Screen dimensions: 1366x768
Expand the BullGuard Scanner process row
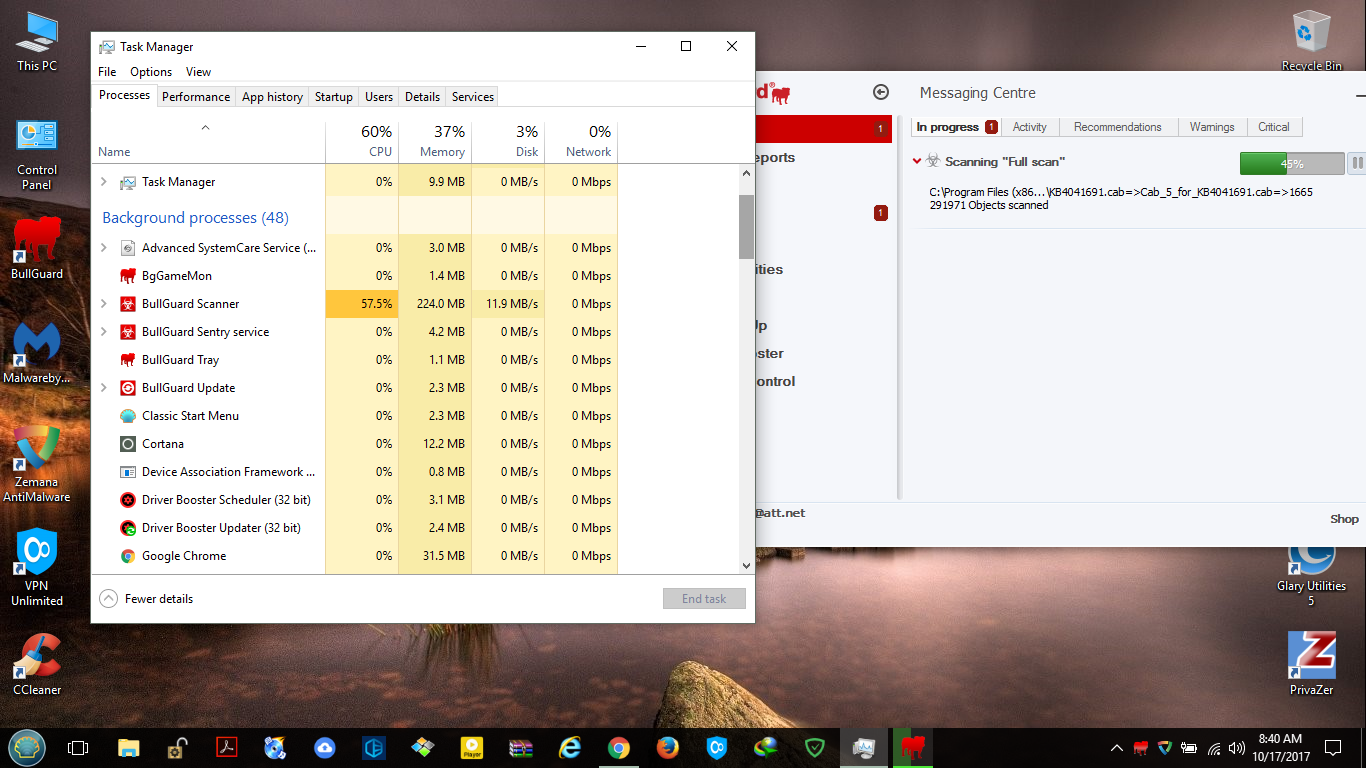click(104, 304)
